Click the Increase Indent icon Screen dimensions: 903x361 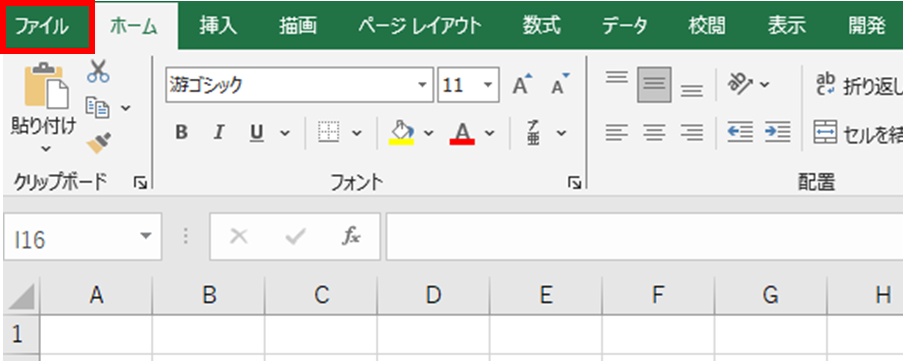click(x=777, y=133)
